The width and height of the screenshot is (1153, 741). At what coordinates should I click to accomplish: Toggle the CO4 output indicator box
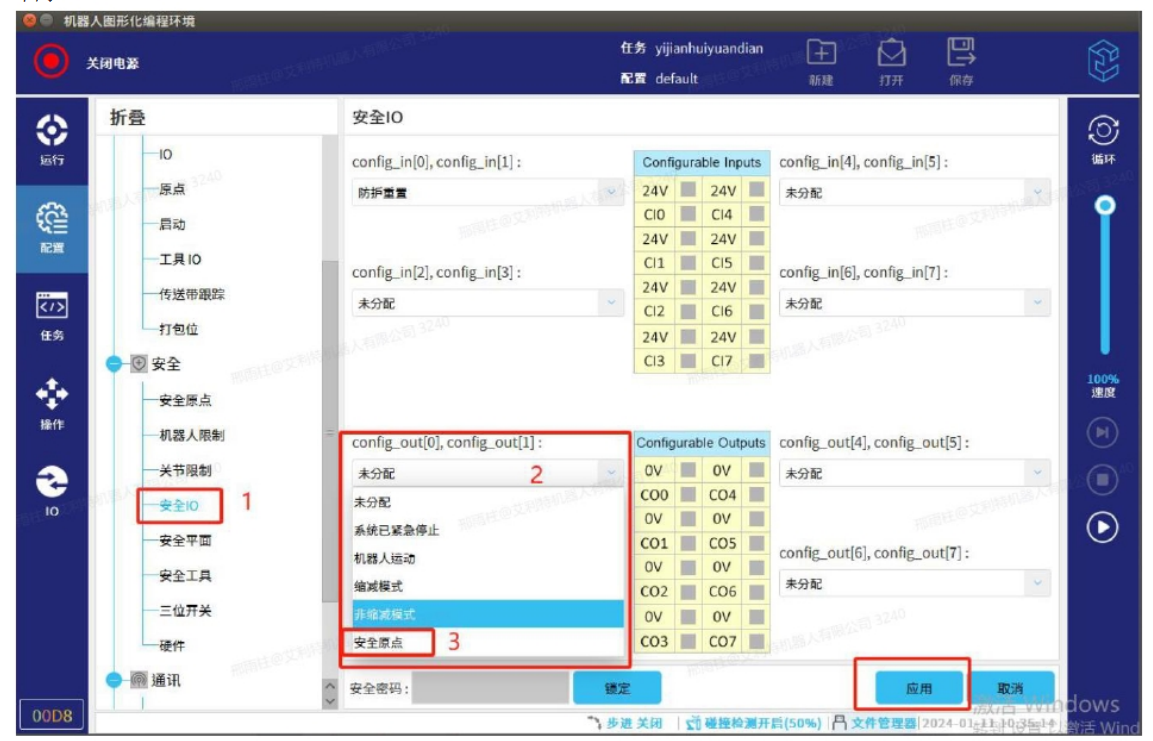(756, 495)
